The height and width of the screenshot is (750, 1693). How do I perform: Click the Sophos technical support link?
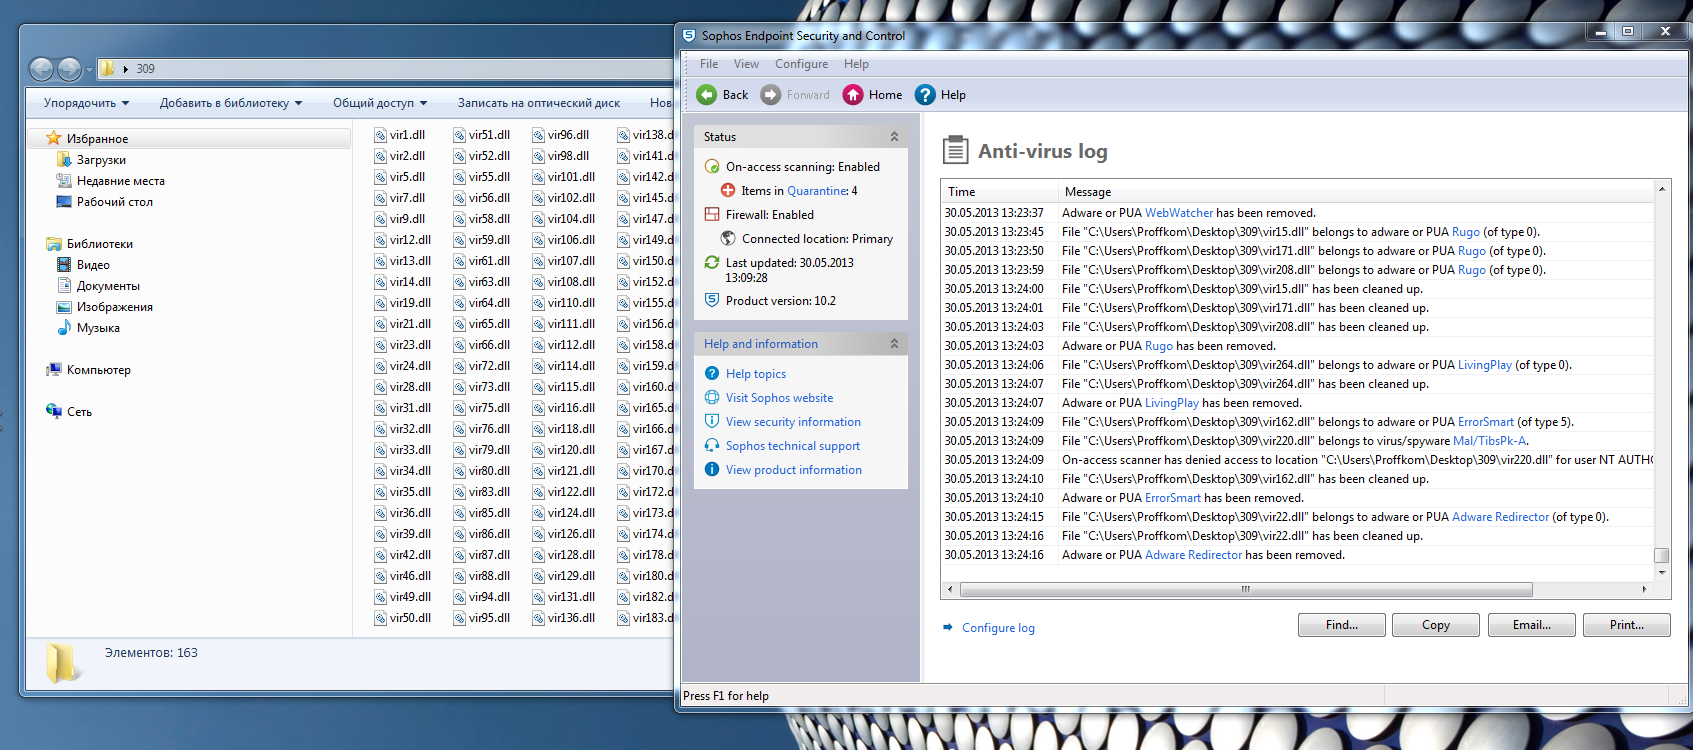pyautogui.click(x=793, y=446)
